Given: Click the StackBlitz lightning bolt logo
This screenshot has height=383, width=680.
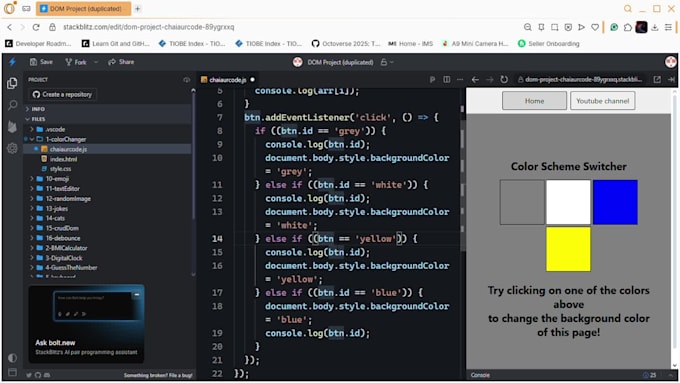Looking at the screenshot, I should 12,62.
